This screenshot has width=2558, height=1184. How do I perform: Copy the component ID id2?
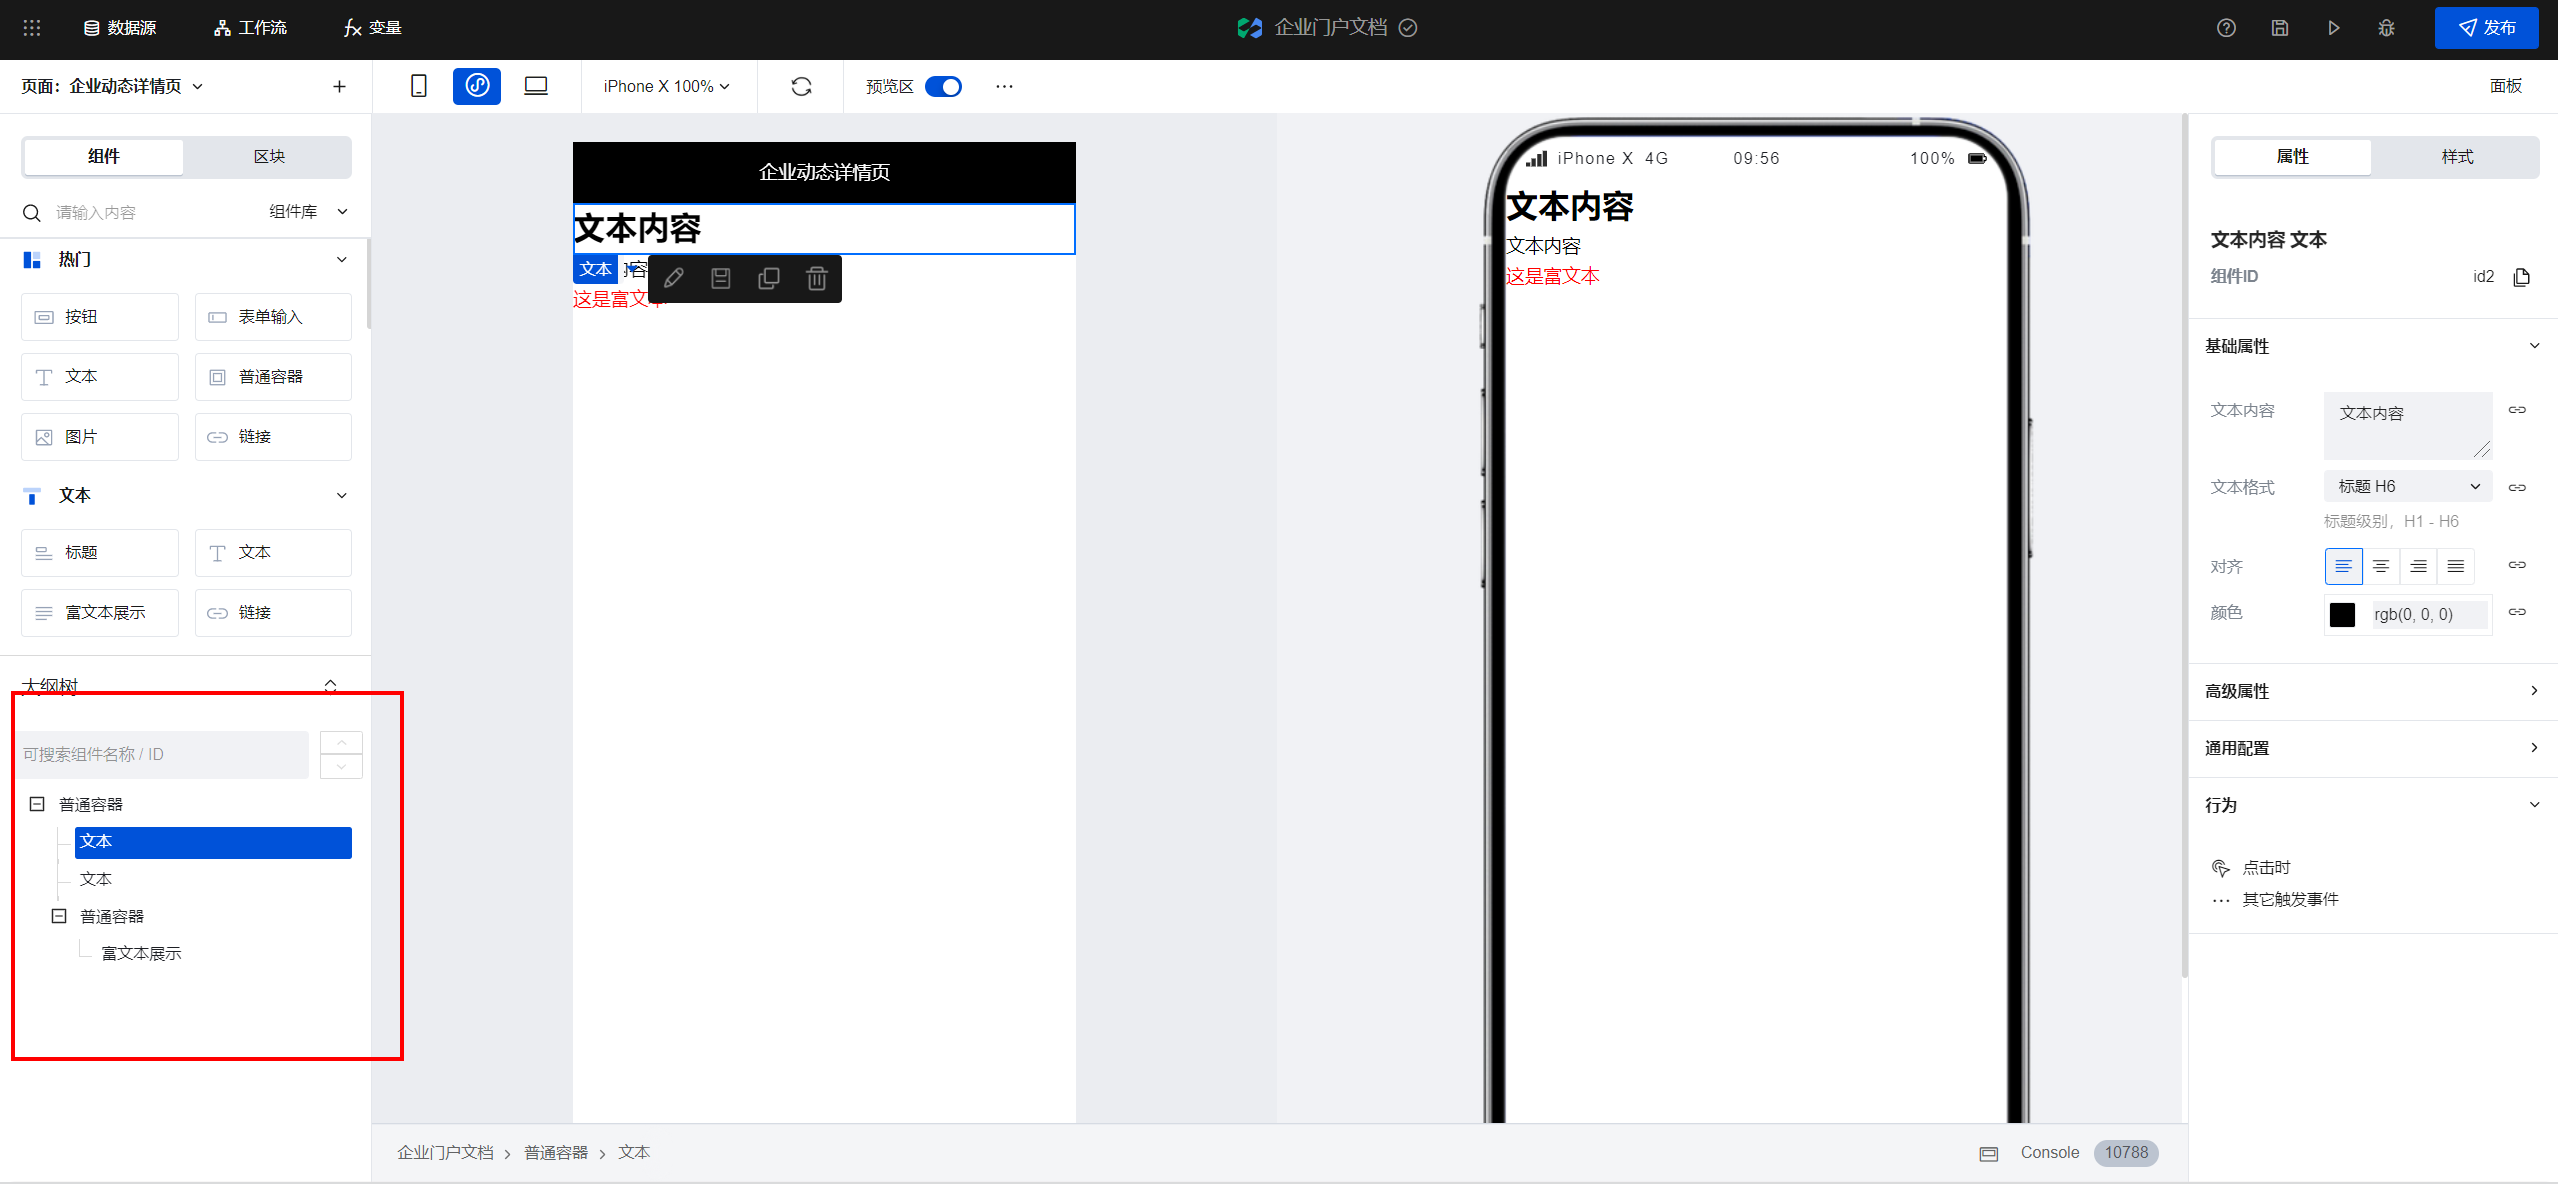click(2521, 277)
